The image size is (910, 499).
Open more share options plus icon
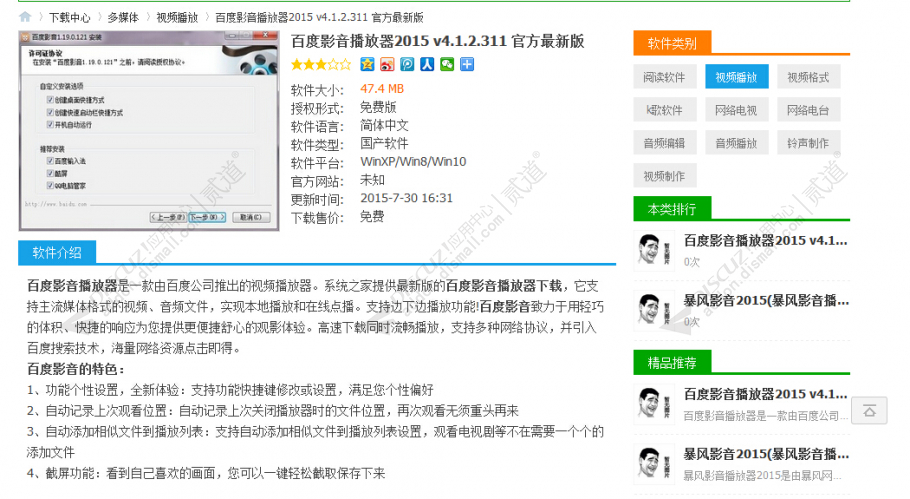click(x=467, y=64)
